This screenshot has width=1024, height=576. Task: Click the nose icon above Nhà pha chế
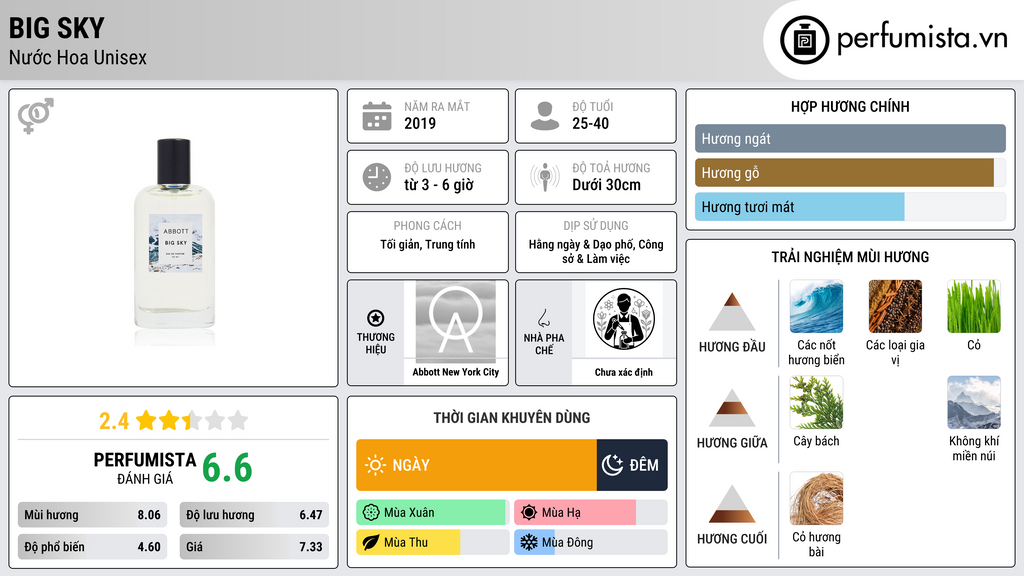(543, 318)
